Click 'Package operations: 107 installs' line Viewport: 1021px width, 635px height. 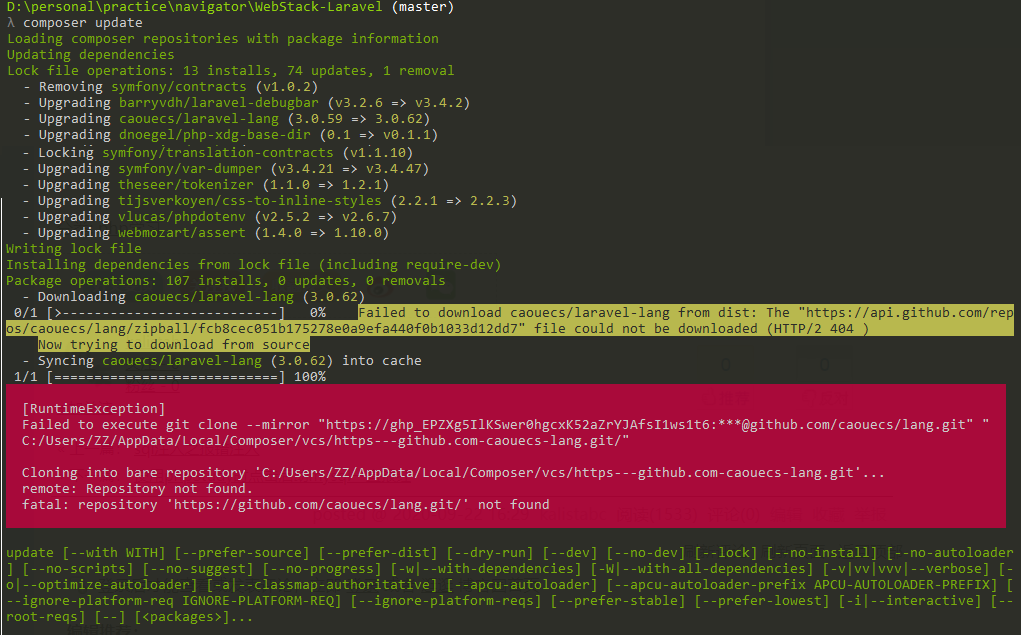pyautogui.click(x=226, y=281)
